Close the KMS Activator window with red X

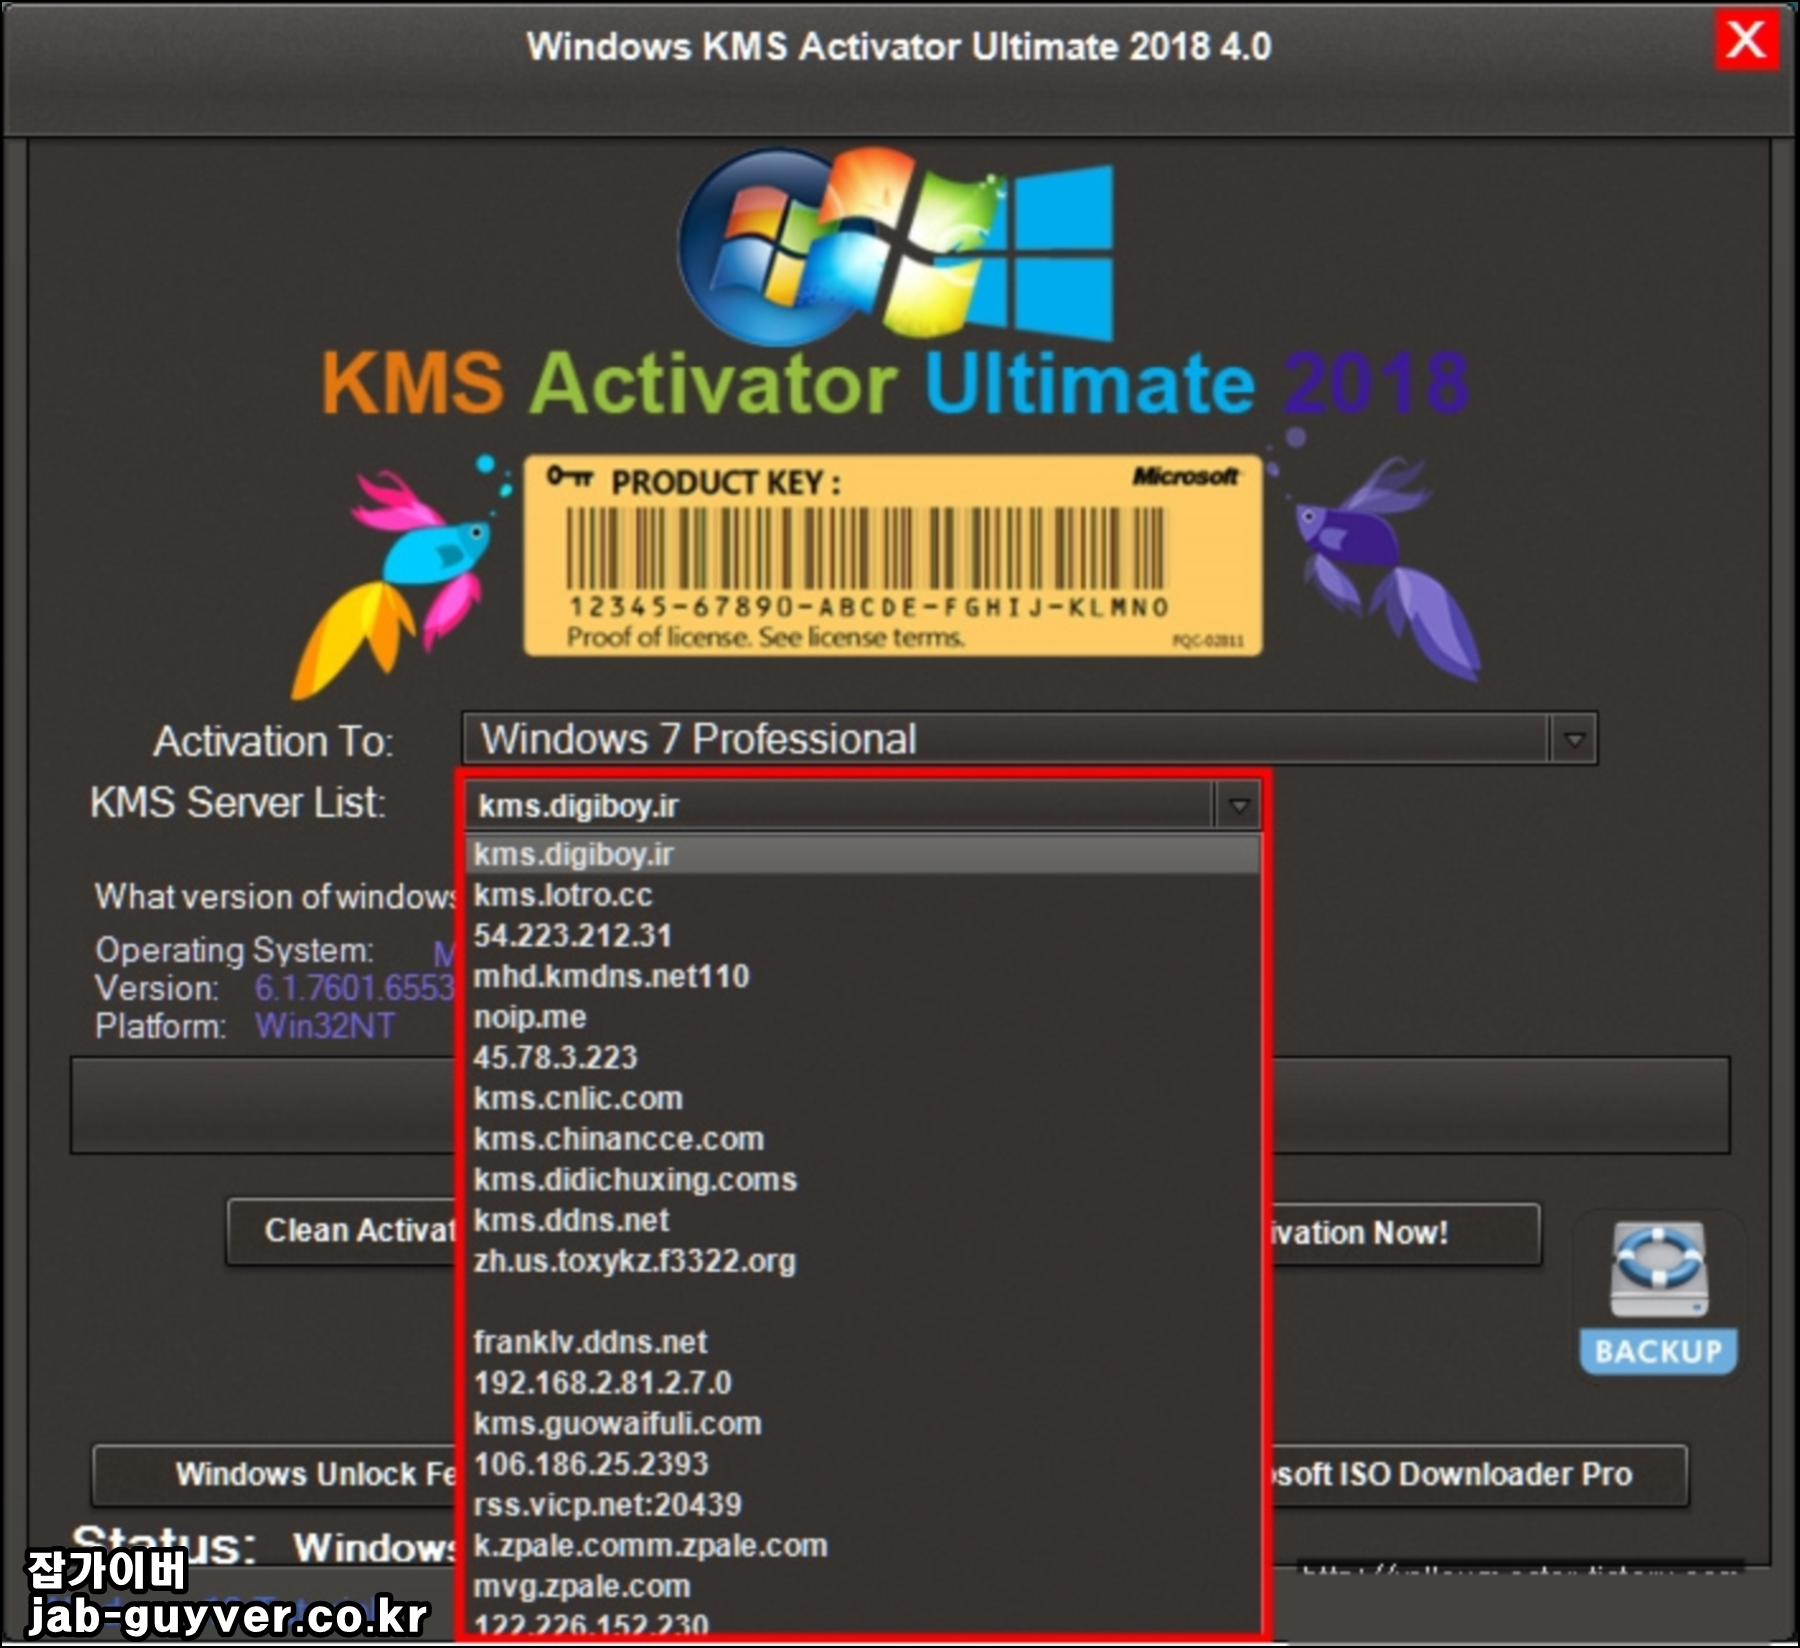point(1746,41)
